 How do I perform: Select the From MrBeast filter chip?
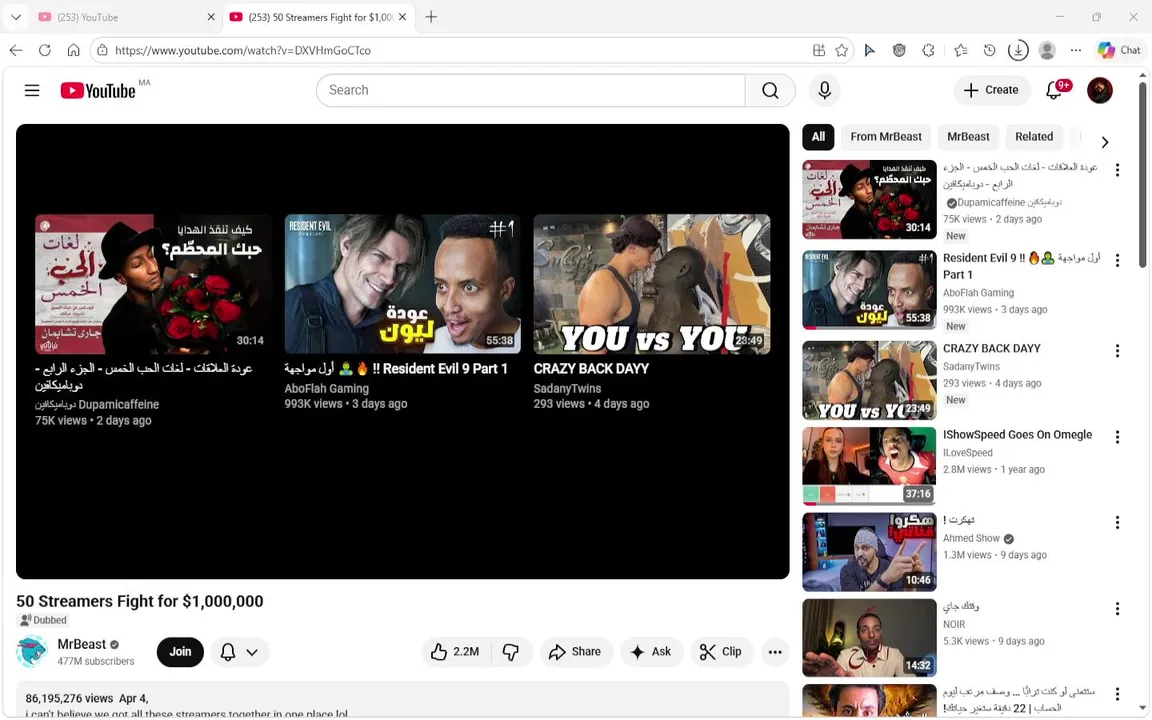(885, 137)
